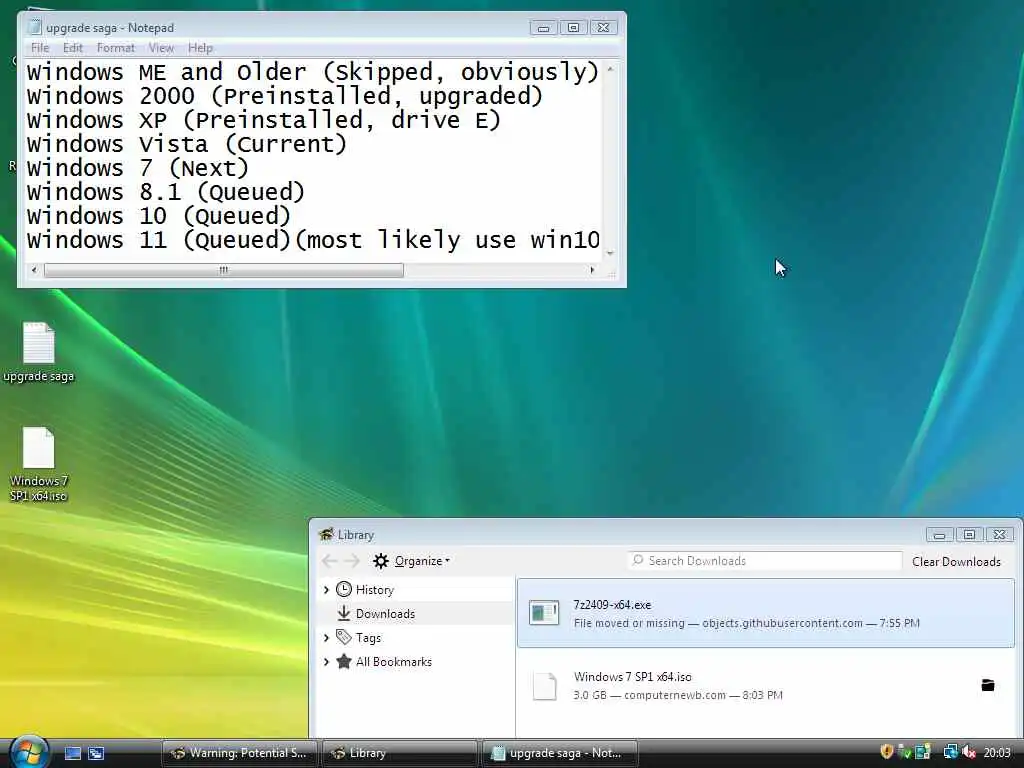Click the 'Windows 11 (Queued)' line in Notepad
This screenshot has height=768, width=1024.
[312, 240]
